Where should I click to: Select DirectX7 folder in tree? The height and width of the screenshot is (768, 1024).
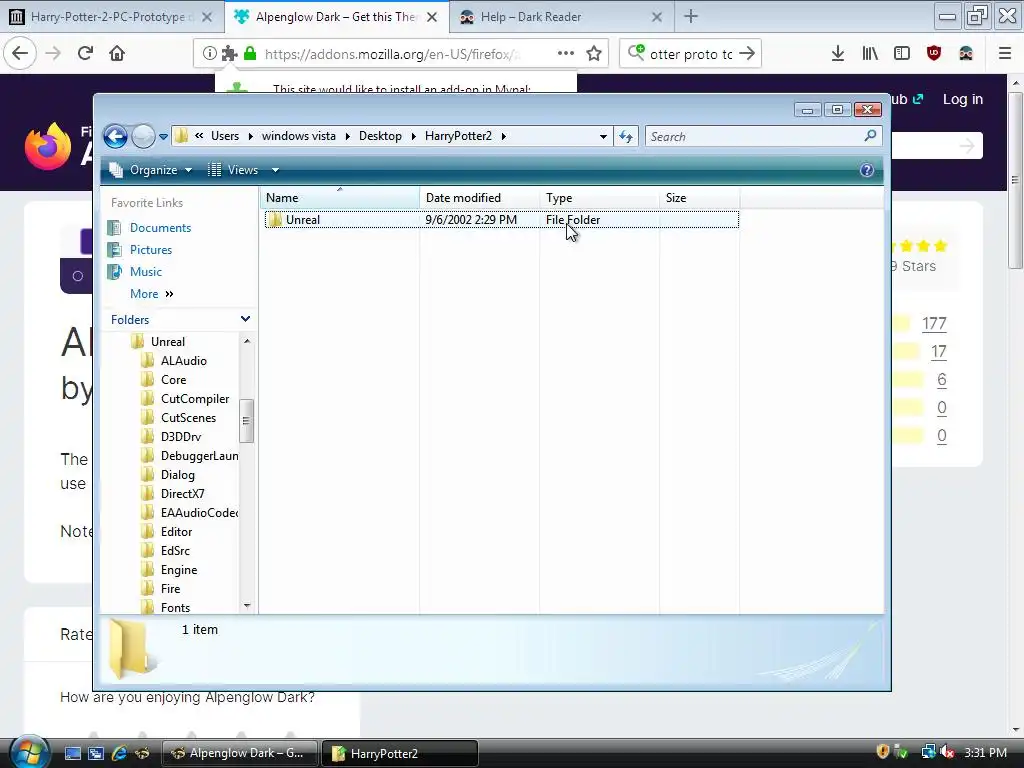(x=182, y=494)
